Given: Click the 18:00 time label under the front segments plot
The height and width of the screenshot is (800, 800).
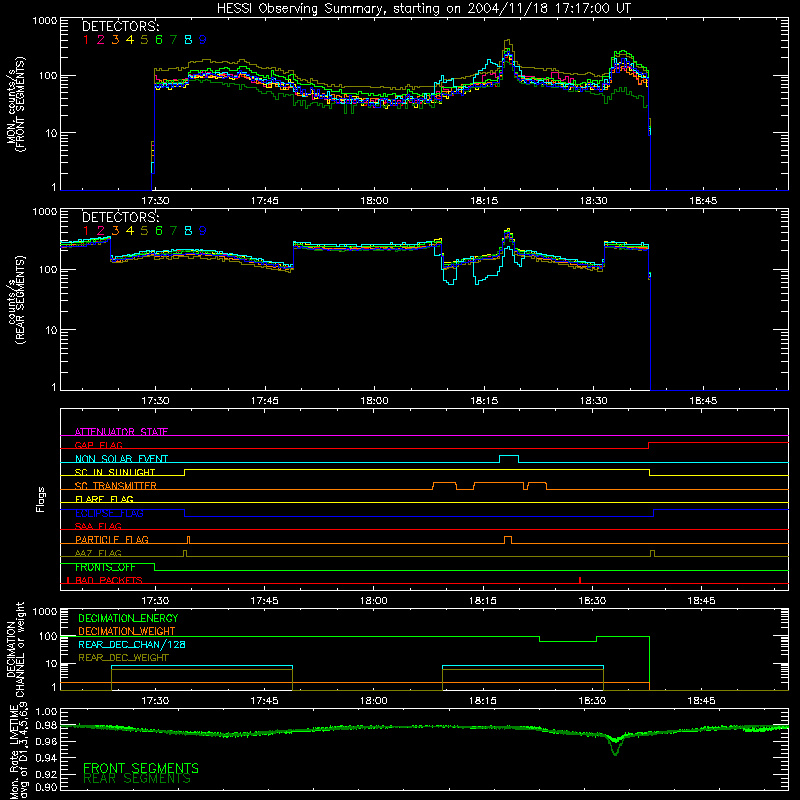Looking at the screenshot, I should click(374, 201).
